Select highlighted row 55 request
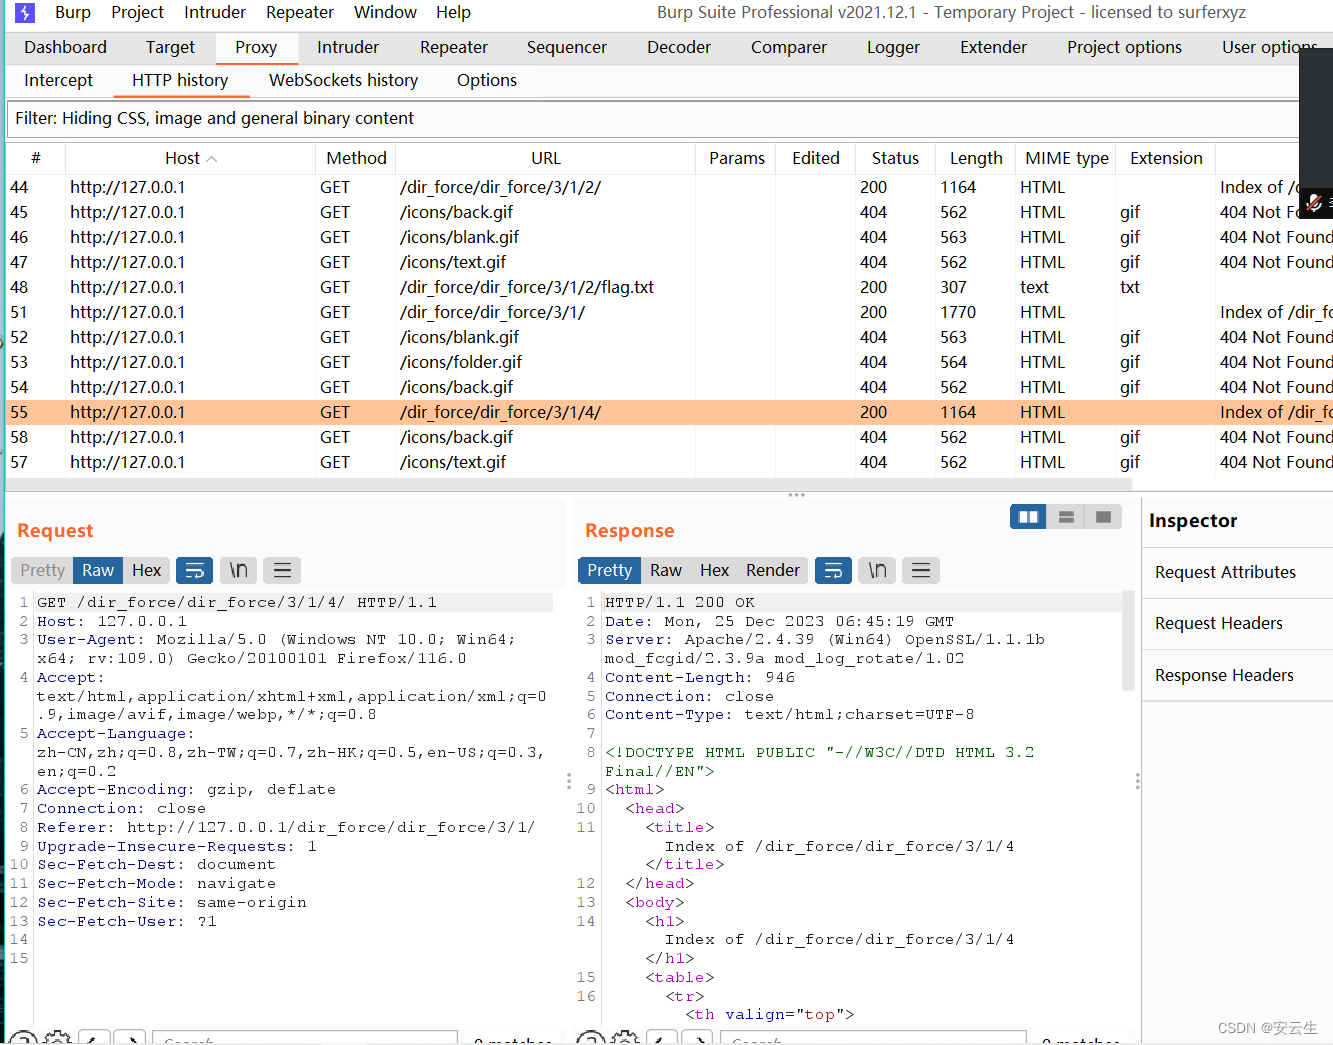 click(x=668, y=412)
